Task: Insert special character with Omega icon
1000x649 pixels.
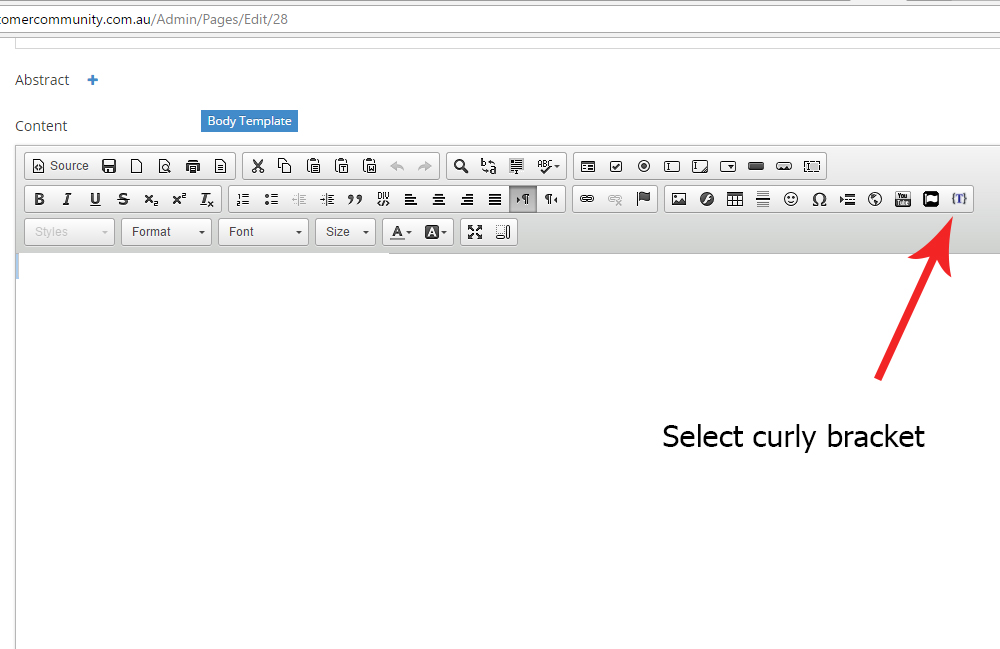Action: [x=819, y=199]
